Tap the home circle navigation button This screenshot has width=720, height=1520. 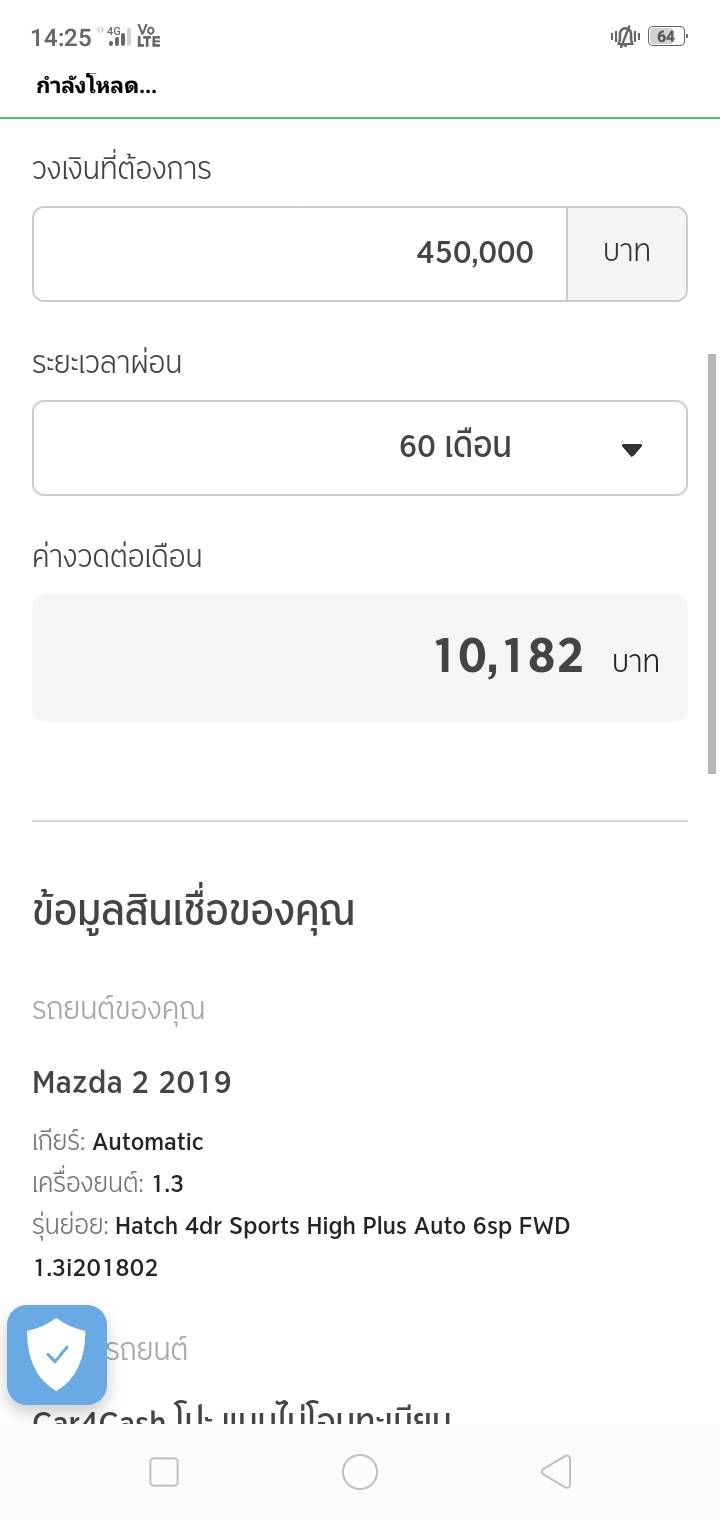359,1472
